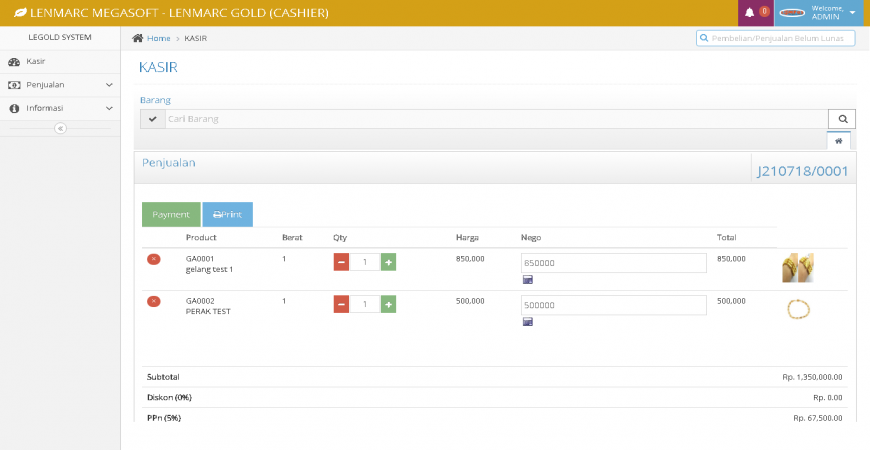The height and width of the screenshot is (450, 870).
Task: Toggle the checkmark button beside Cari Barang
Action: coord(152,119)
